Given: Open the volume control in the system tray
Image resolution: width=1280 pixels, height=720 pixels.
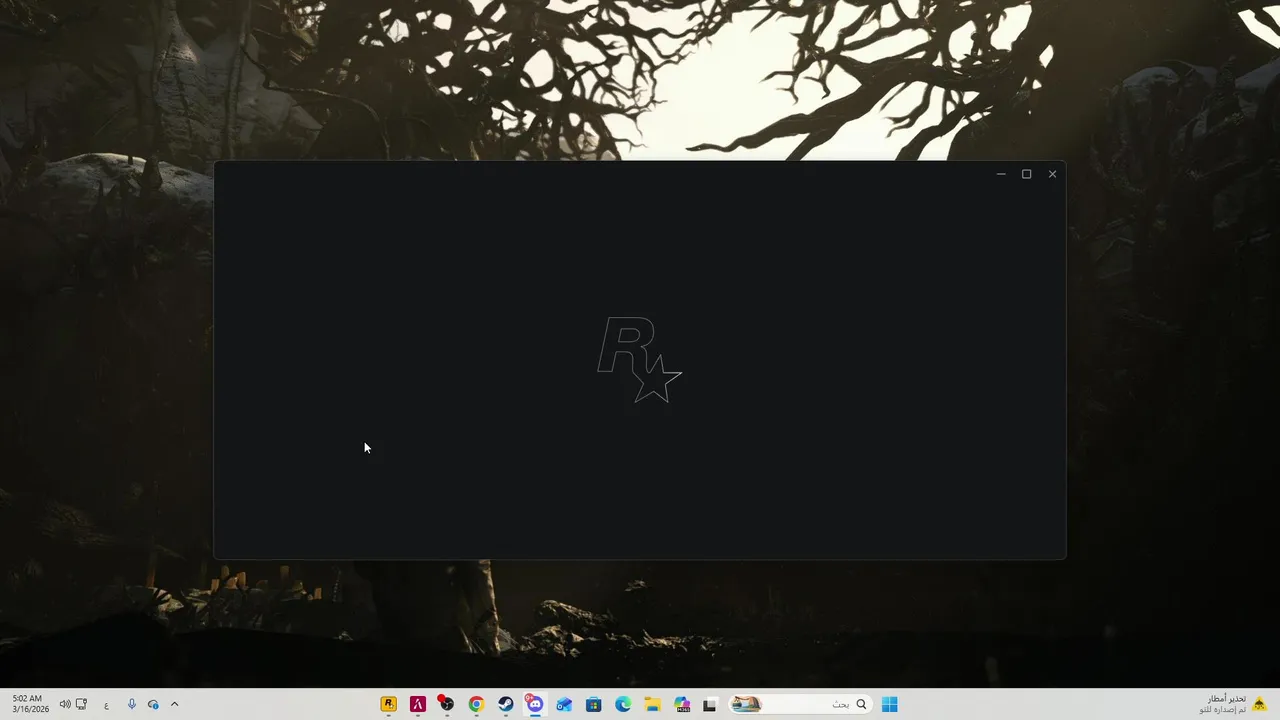Looking at the screenshot, I should (x=65, y=704).
